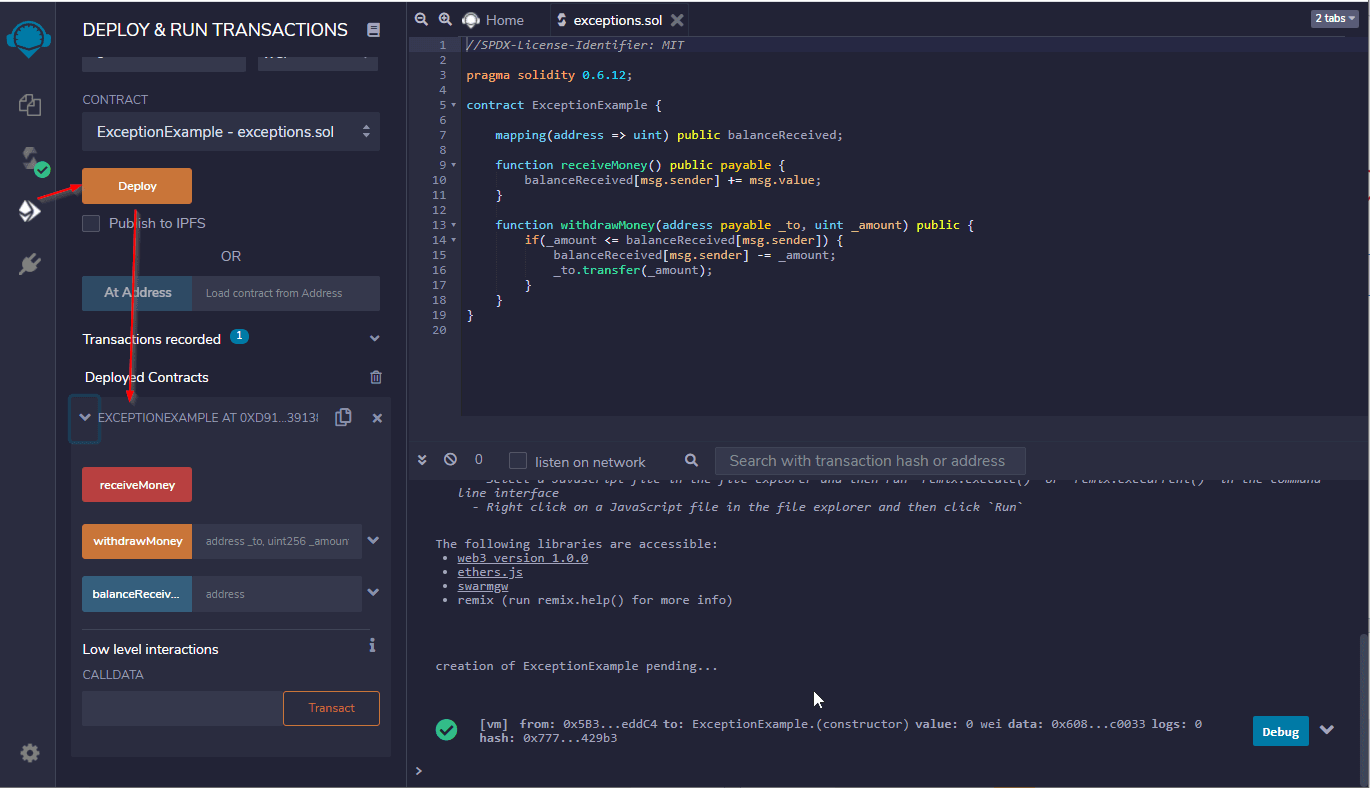Click the terminal command prompt line

(888, 771)
